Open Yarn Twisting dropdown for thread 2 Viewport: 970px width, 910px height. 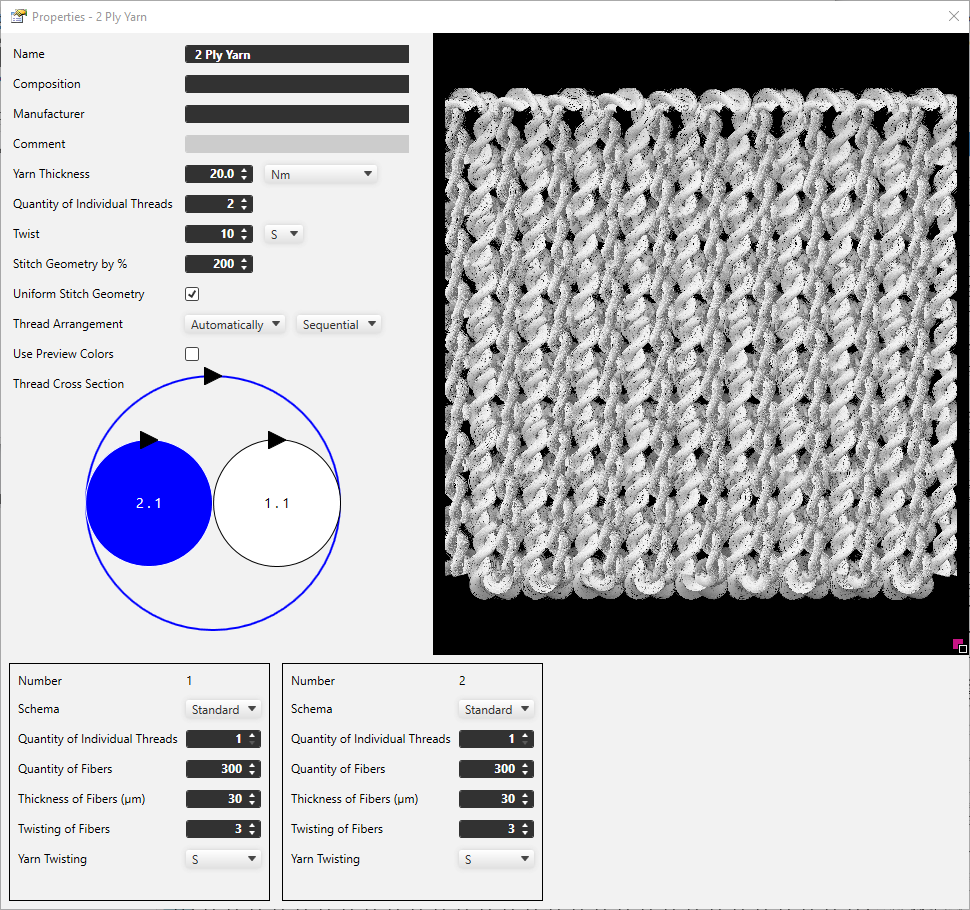tap(497, 859)
